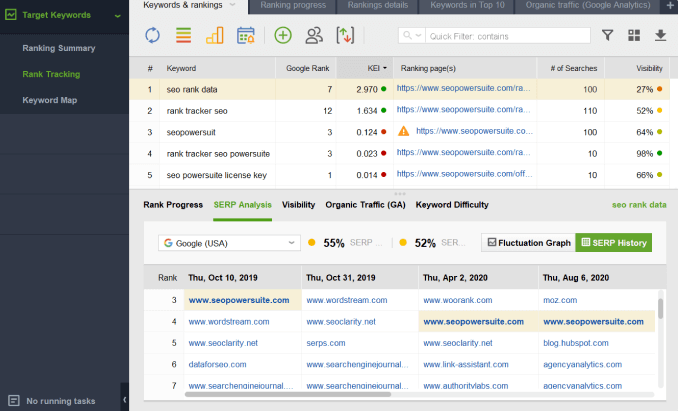Open the Google (USA) search engine dropdown

click(x=229, y=243)
